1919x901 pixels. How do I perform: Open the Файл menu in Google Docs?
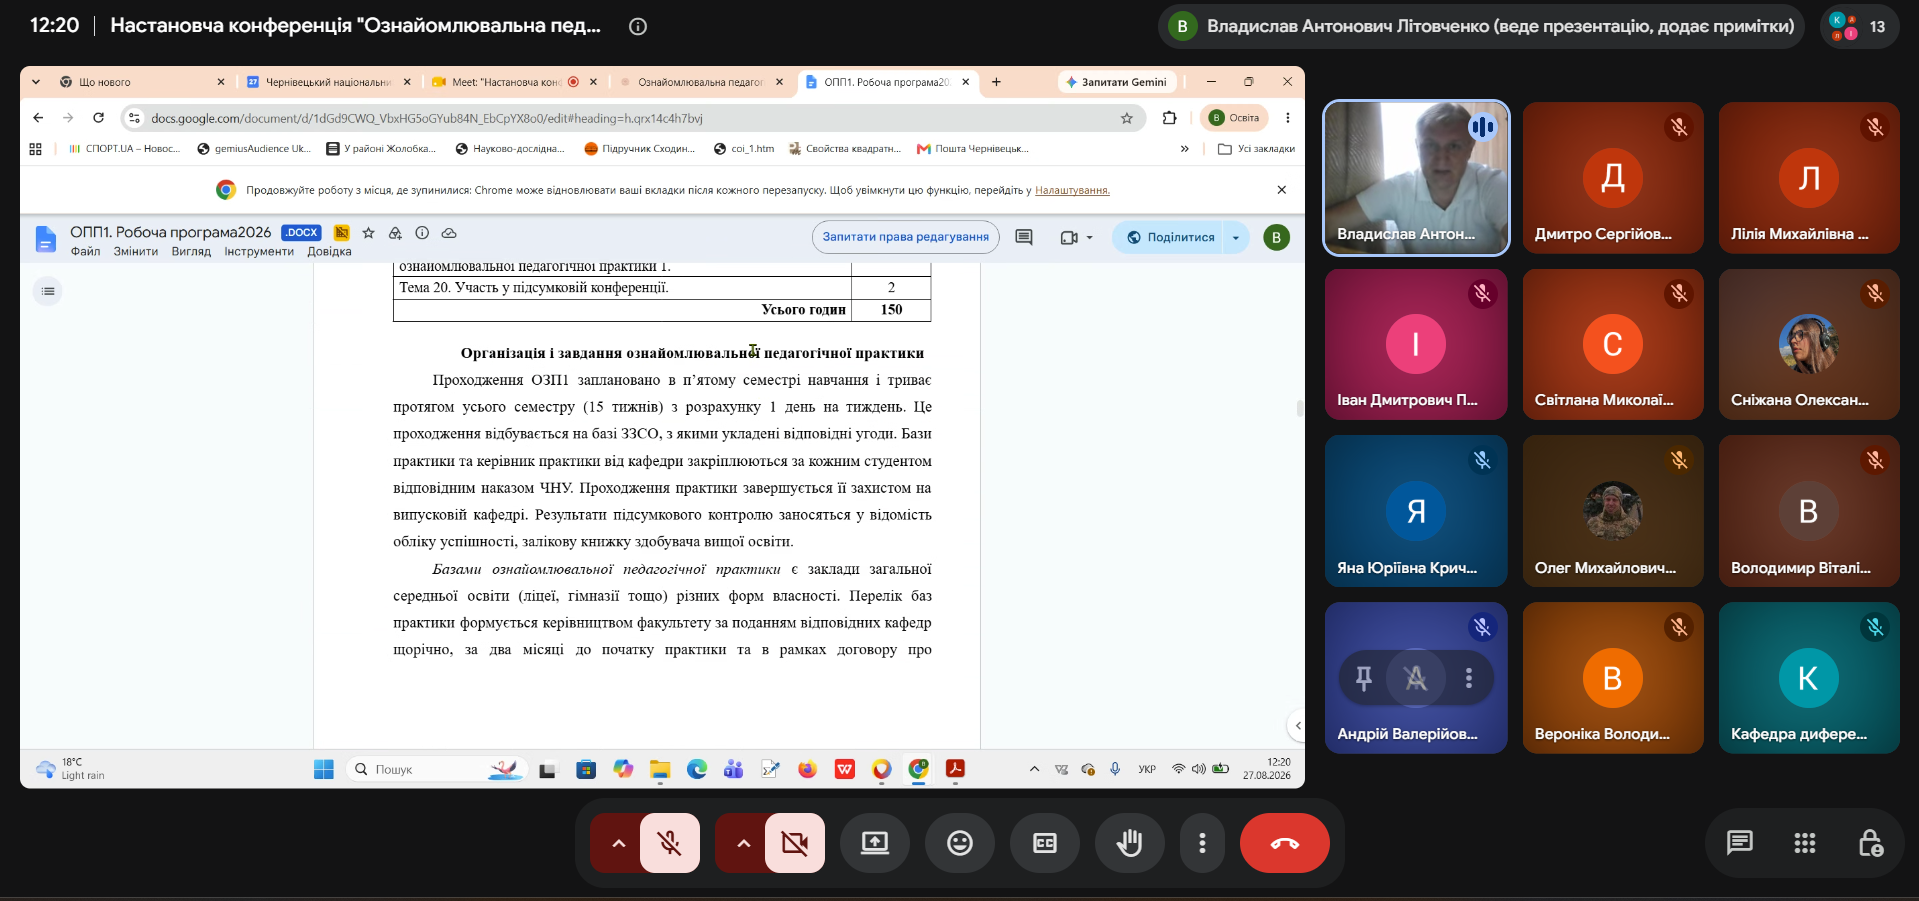[85, 251]
